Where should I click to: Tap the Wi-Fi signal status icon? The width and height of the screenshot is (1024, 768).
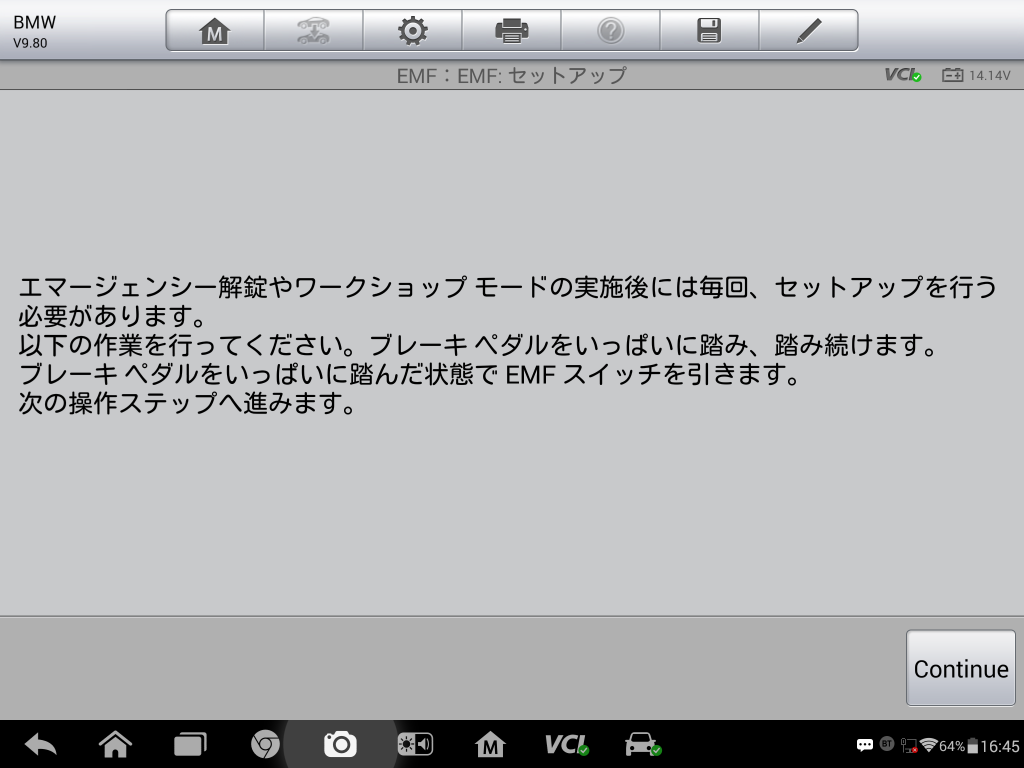click(x=928, y=745)
